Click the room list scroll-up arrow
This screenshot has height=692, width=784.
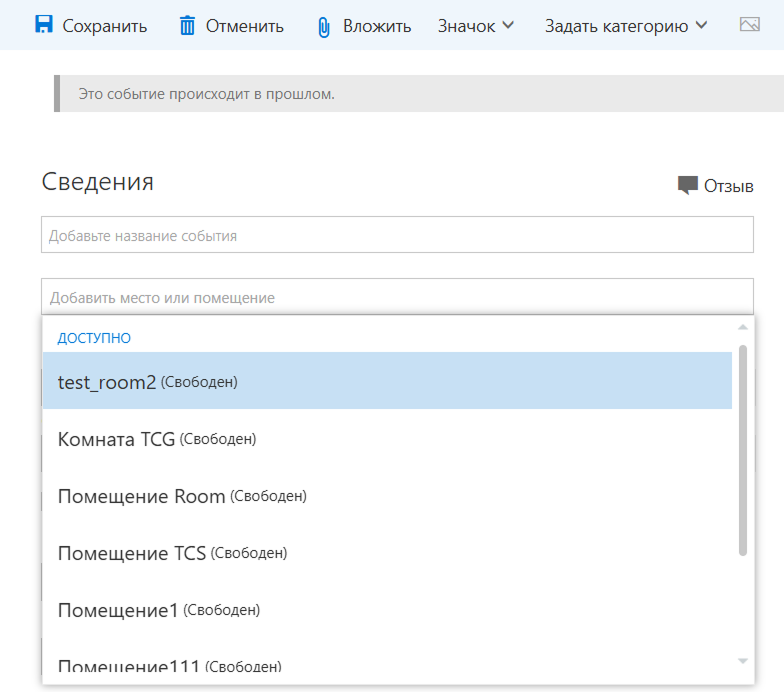click(x=742, y=327)
